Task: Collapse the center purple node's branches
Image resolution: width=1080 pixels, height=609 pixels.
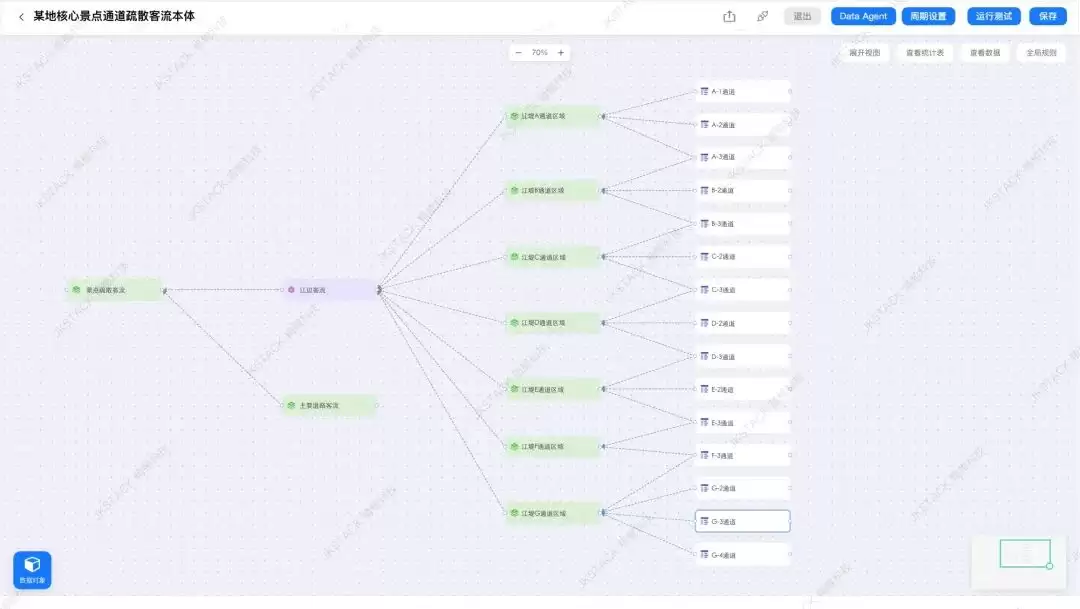Action: [379, 290]
